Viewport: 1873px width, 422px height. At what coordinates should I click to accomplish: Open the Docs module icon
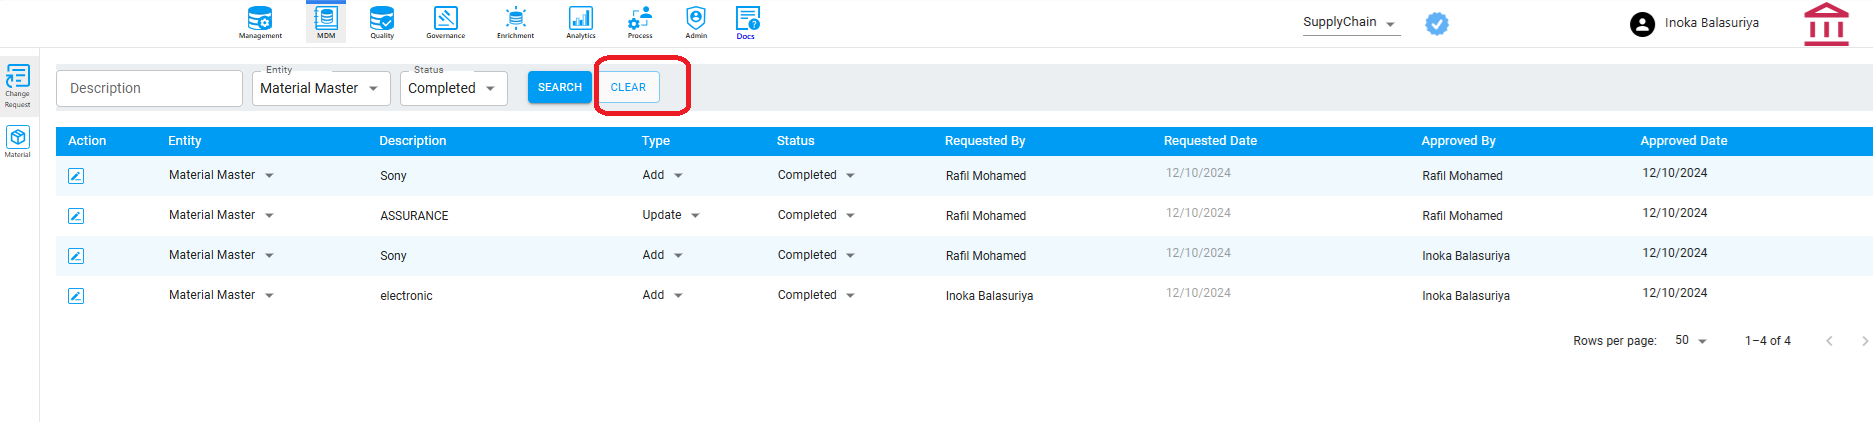(747, 22)
